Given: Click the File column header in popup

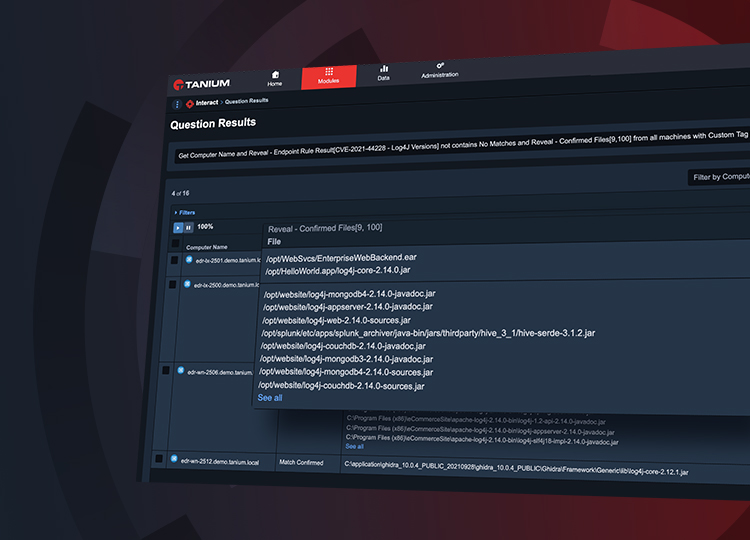Looking at the screenshot, I should [274, 242].
